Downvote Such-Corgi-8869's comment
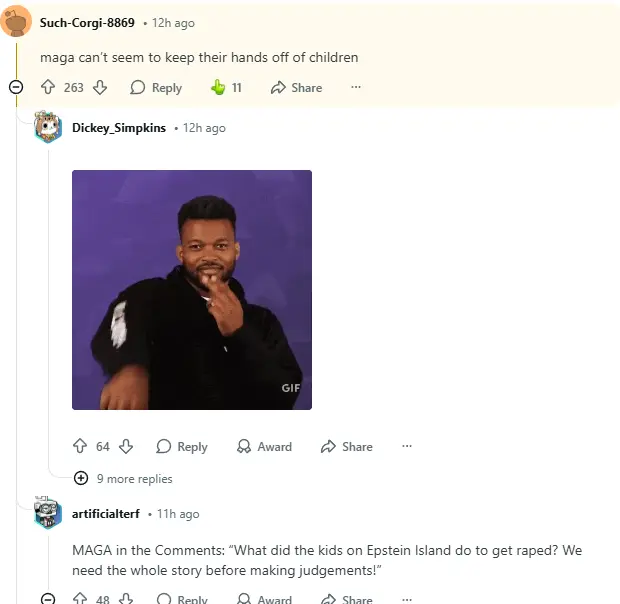Screen dimensions: 620x604 point(100,87)
